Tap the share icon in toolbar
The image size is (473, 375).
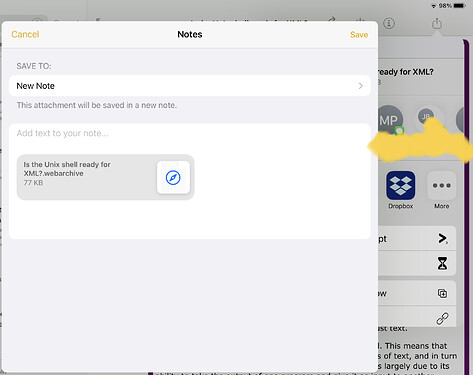(x=437, y=23)
